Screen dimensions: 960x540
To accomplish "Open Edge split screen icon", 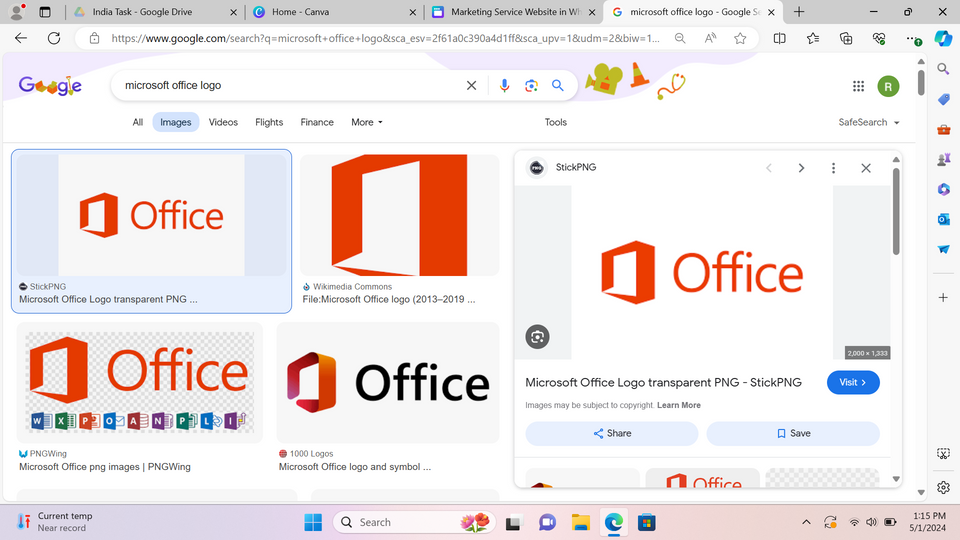I will [x=779, y=39].
